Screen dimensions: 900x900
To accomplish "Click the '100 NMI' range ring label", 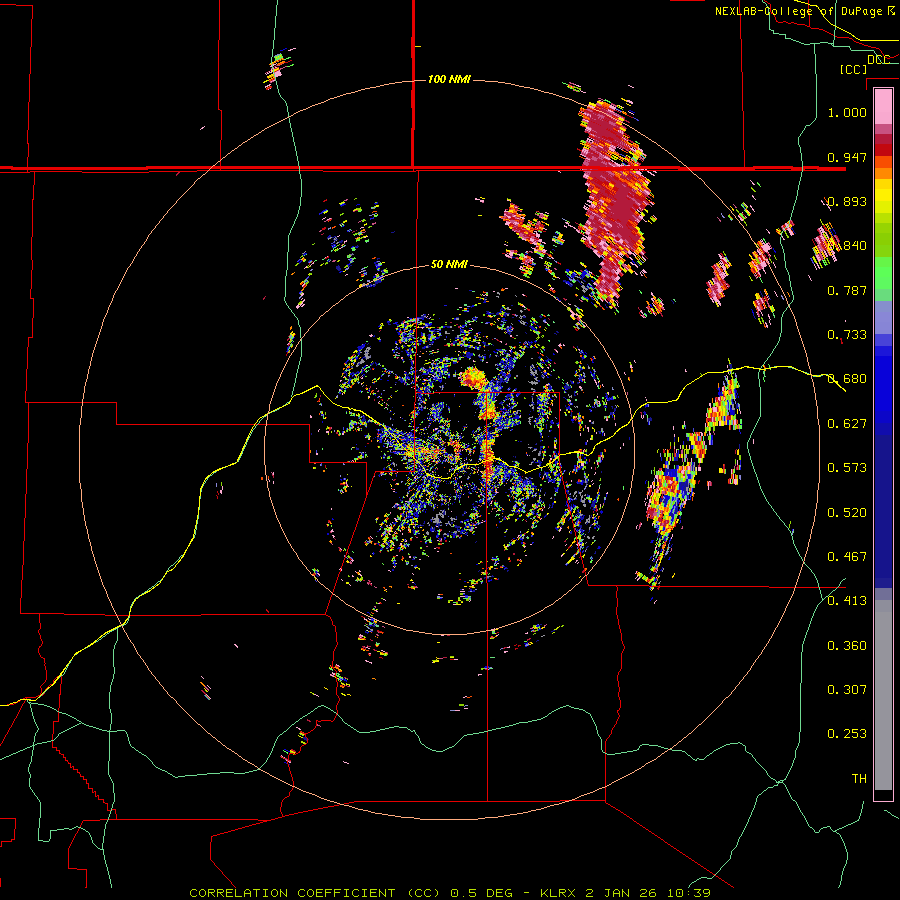I will (449, 79).
